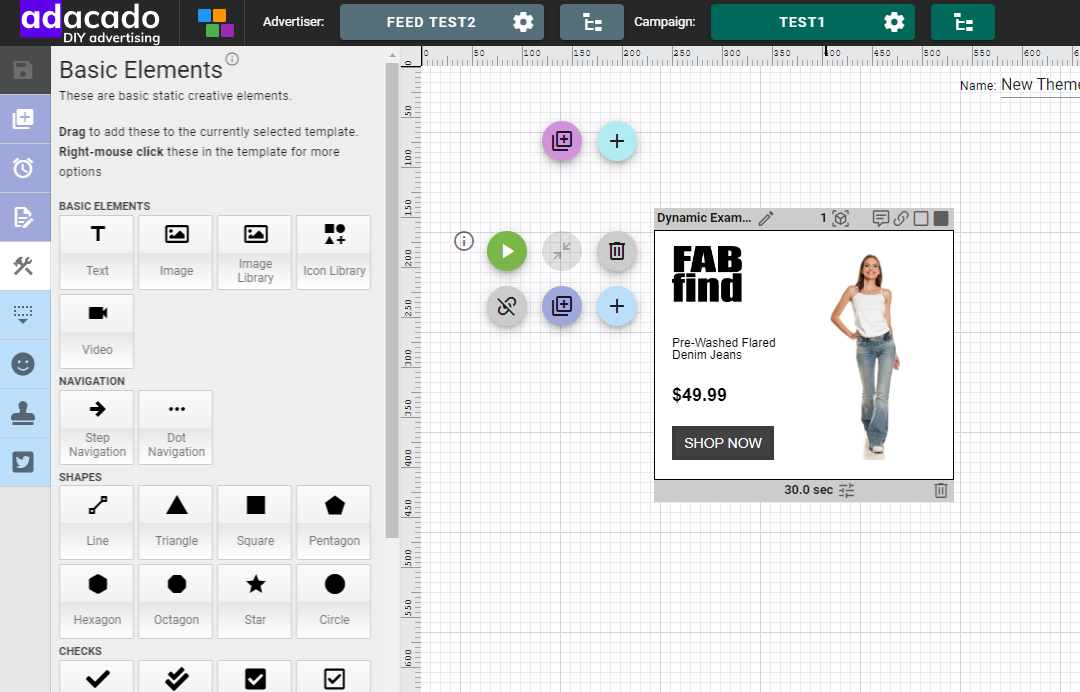Select the plain checkmark element
The height and width of the screenshot is (692, 1080).
(x=96, y=677)
